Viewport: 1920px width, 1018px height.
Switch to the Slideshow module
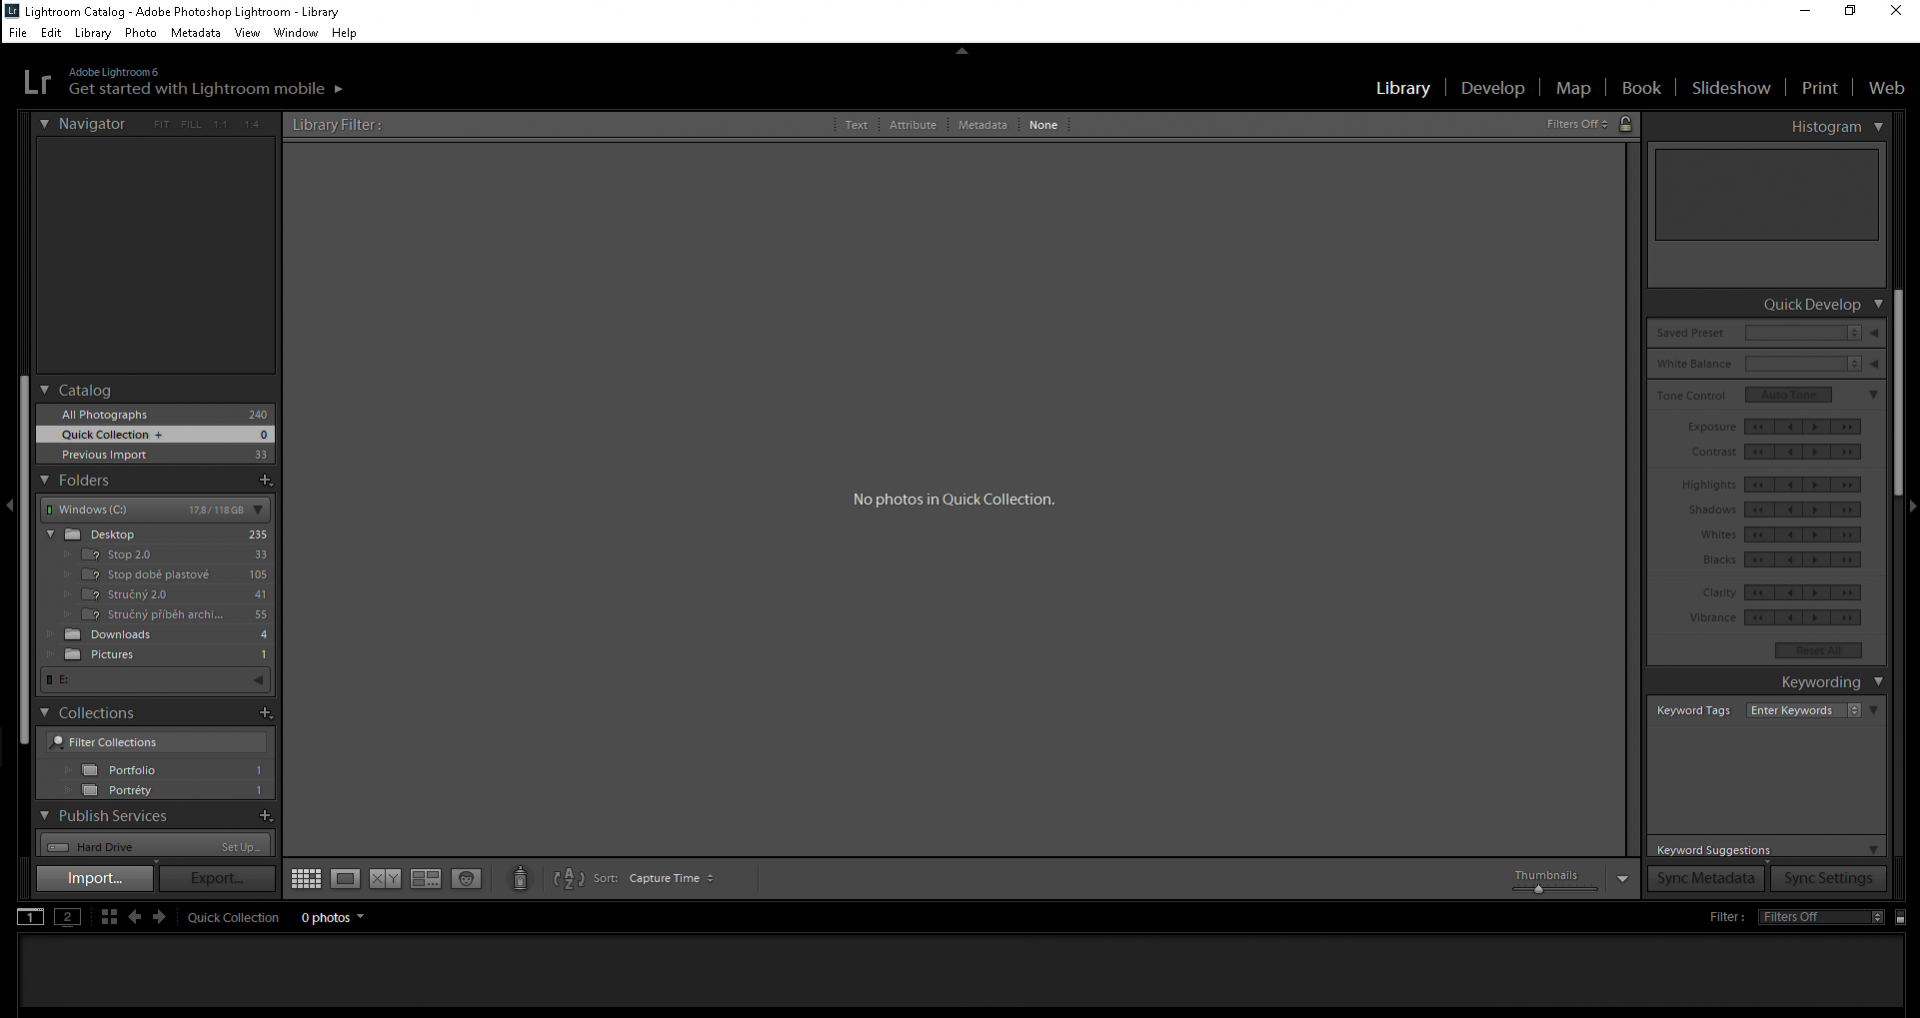click(1731, 88)
